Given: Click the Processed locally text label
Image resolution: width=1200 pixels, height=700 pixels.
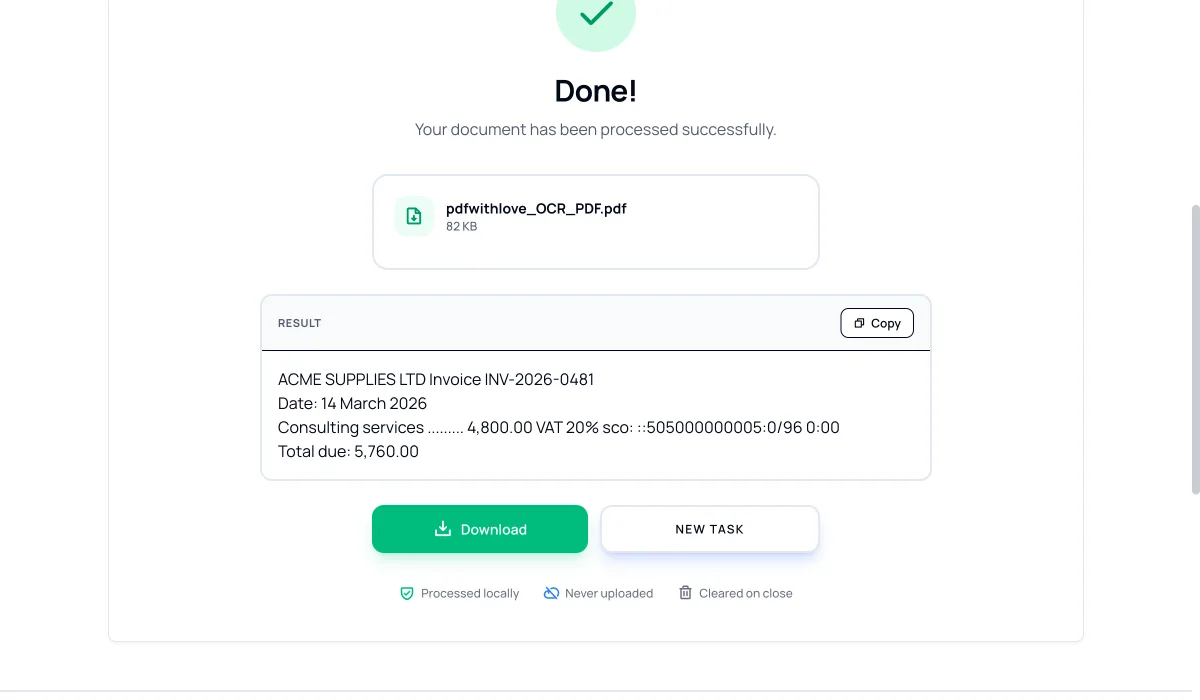Looking at the screenshot, I should pyautogui.click(x=470, y=593).
